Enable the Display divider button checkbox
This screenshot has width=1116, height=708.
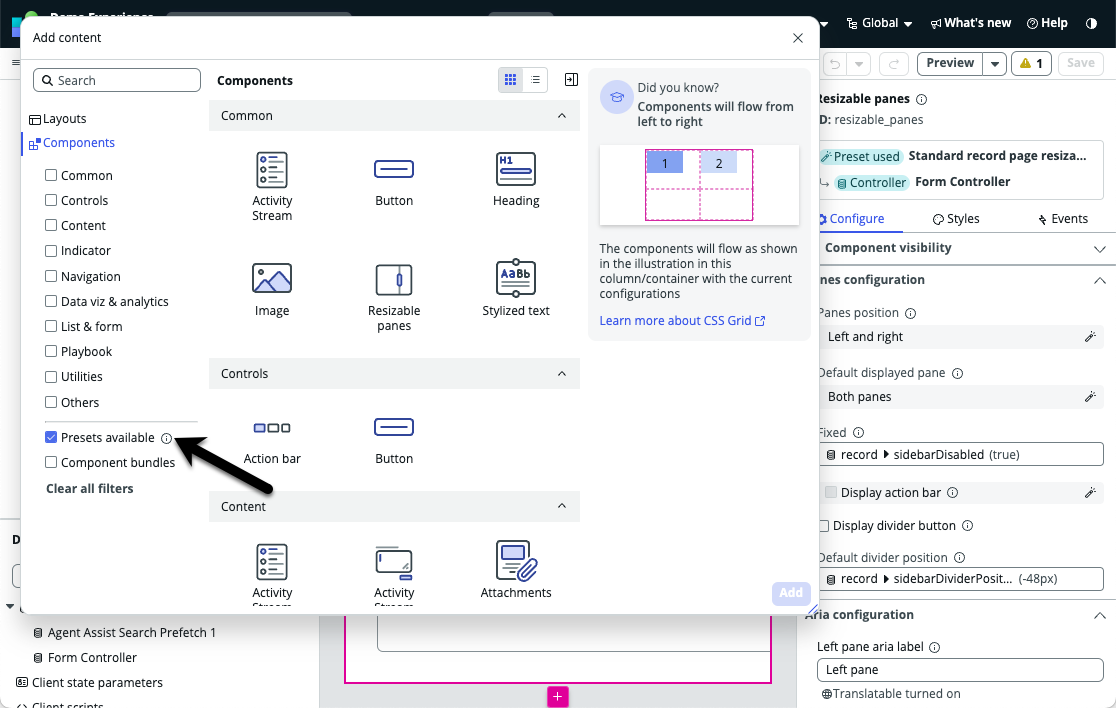point(824,526)
